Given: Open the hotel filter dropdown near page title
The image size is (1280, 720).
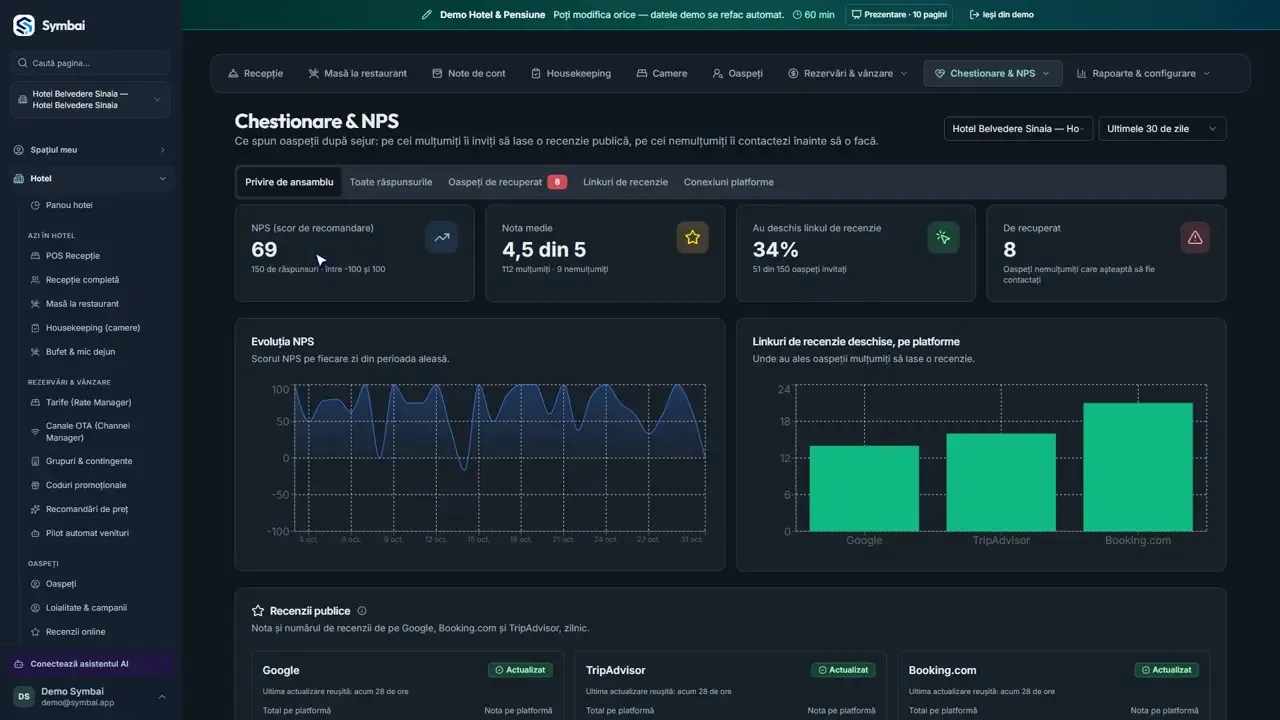Looking at the screenshot, I should click(x=1018, y=129).
